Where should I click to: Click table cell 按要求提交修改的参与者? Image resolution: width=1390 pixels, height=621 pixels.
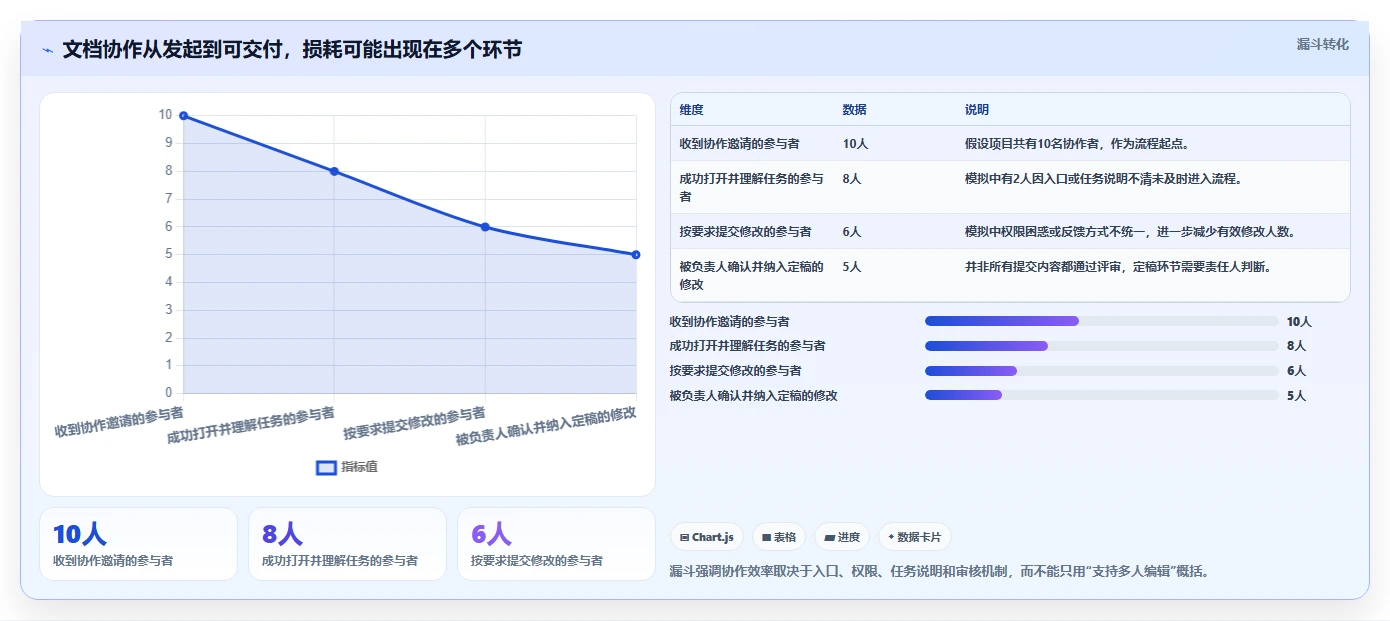point(746,231)
